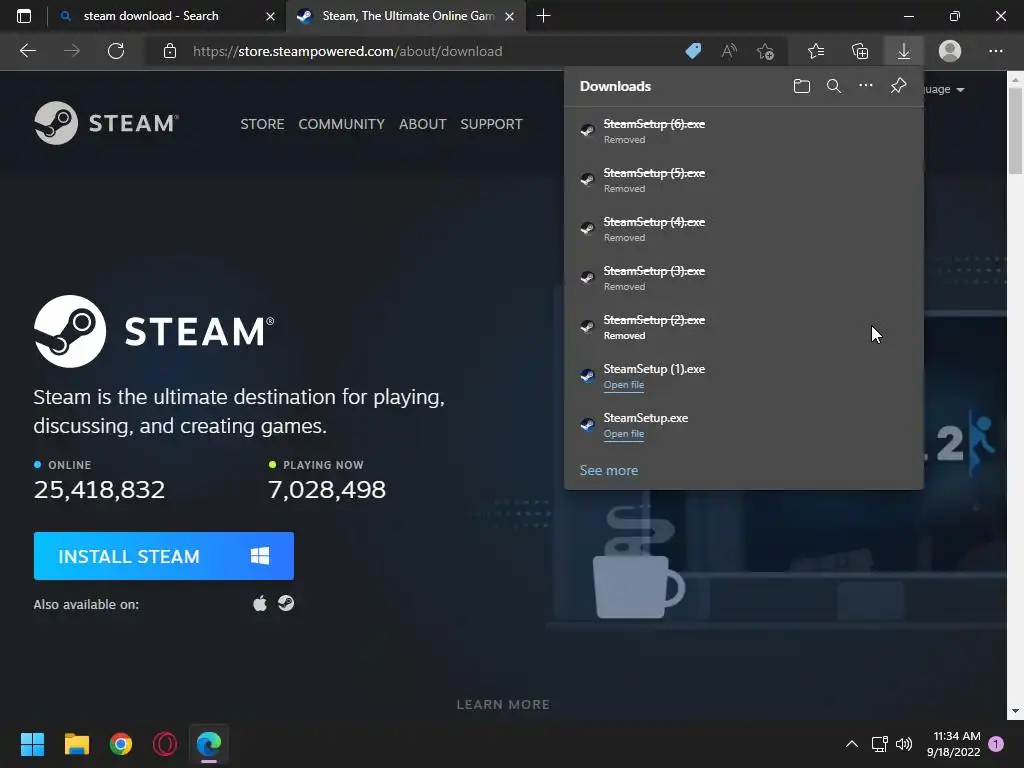Open Edge profile avatar
Screen dimensions: 1024x768
pyautogui.click(x=950, y=51)
